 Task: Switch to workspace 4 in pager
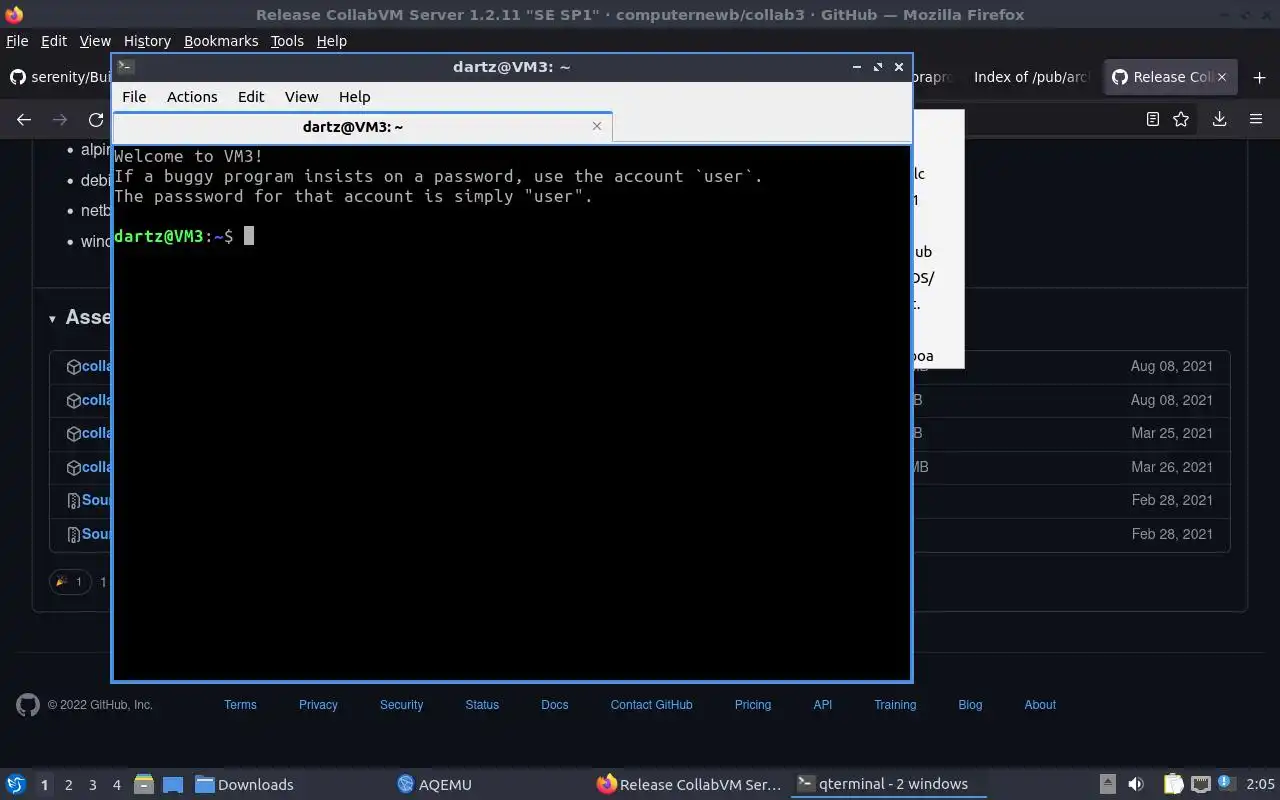[x=117, y=785]
